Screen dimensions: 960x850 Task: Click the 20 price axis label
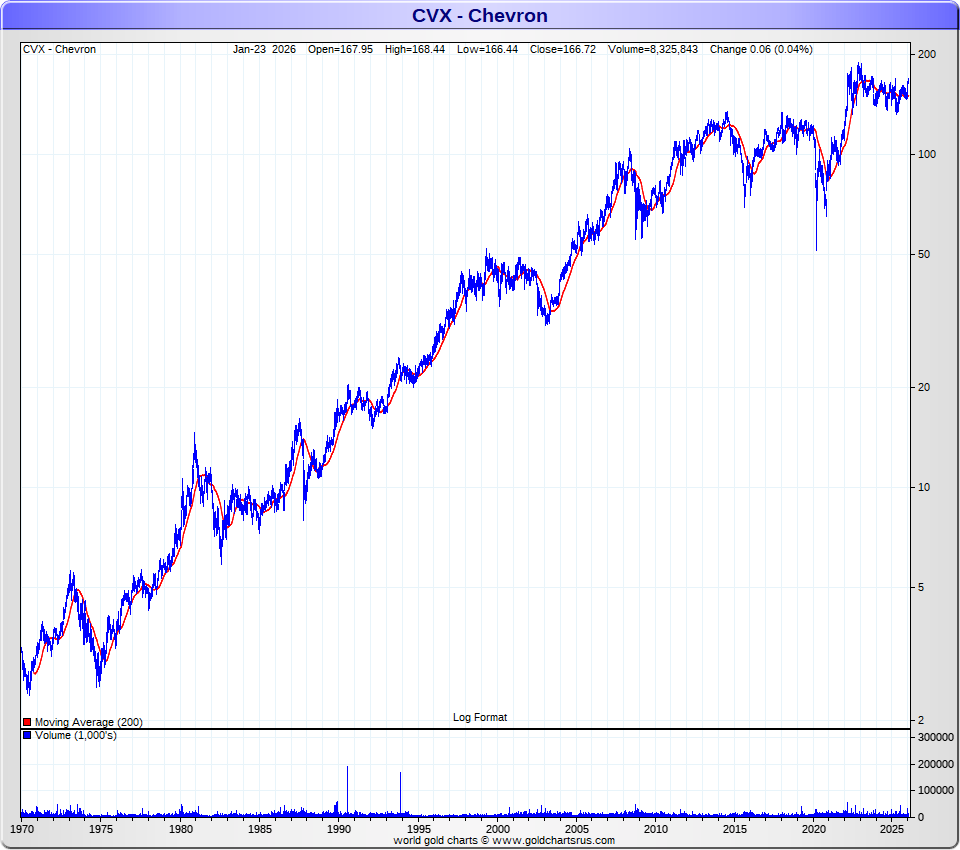pos(924,387)
